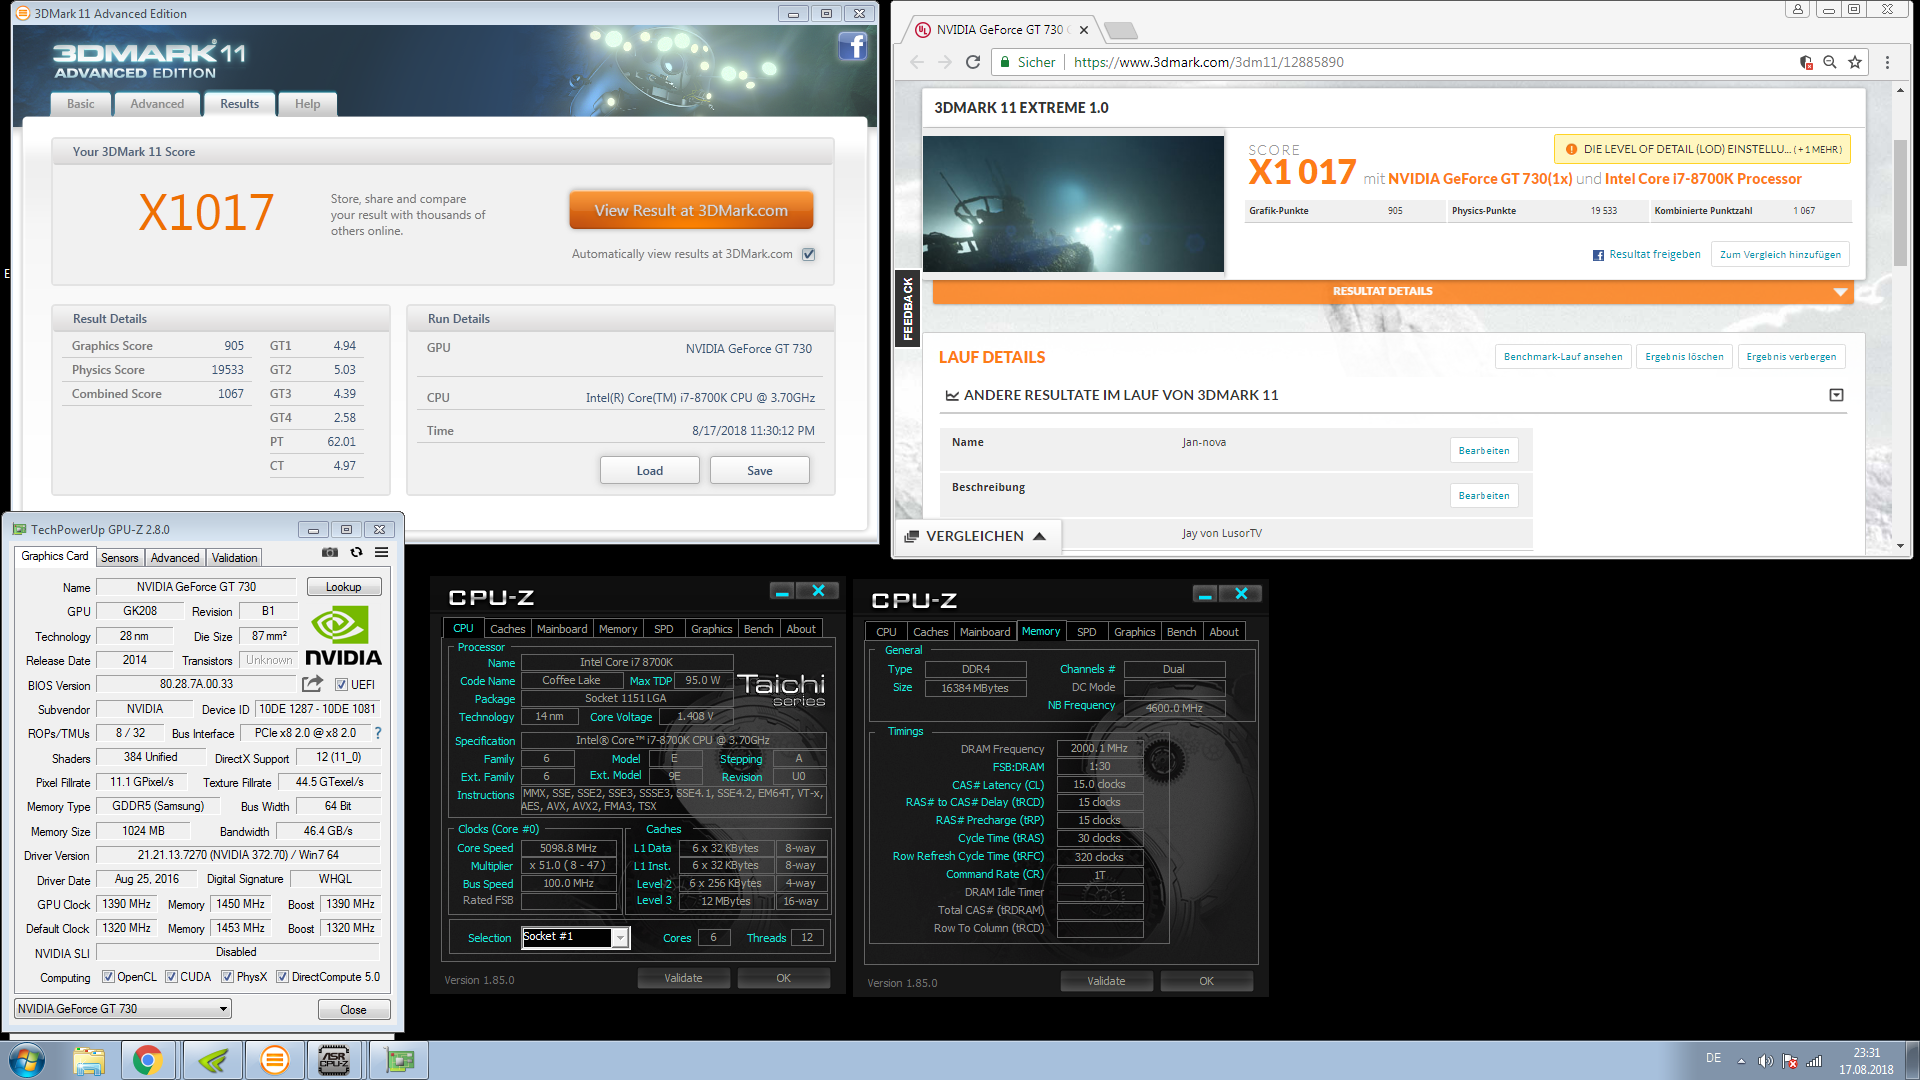Screen dimensions: 1920x1080
Task: Click Resultat freigeben link
Action: (x=1646, y=254)
